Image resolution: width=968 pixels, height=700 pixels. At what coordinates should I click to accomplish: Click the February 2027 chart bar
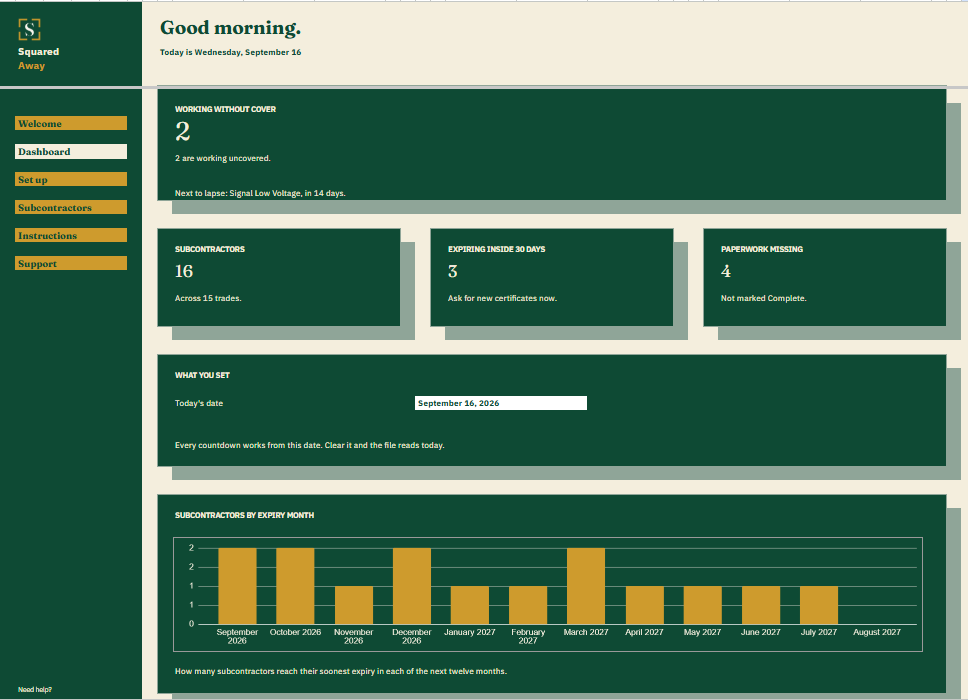point(528,605)
